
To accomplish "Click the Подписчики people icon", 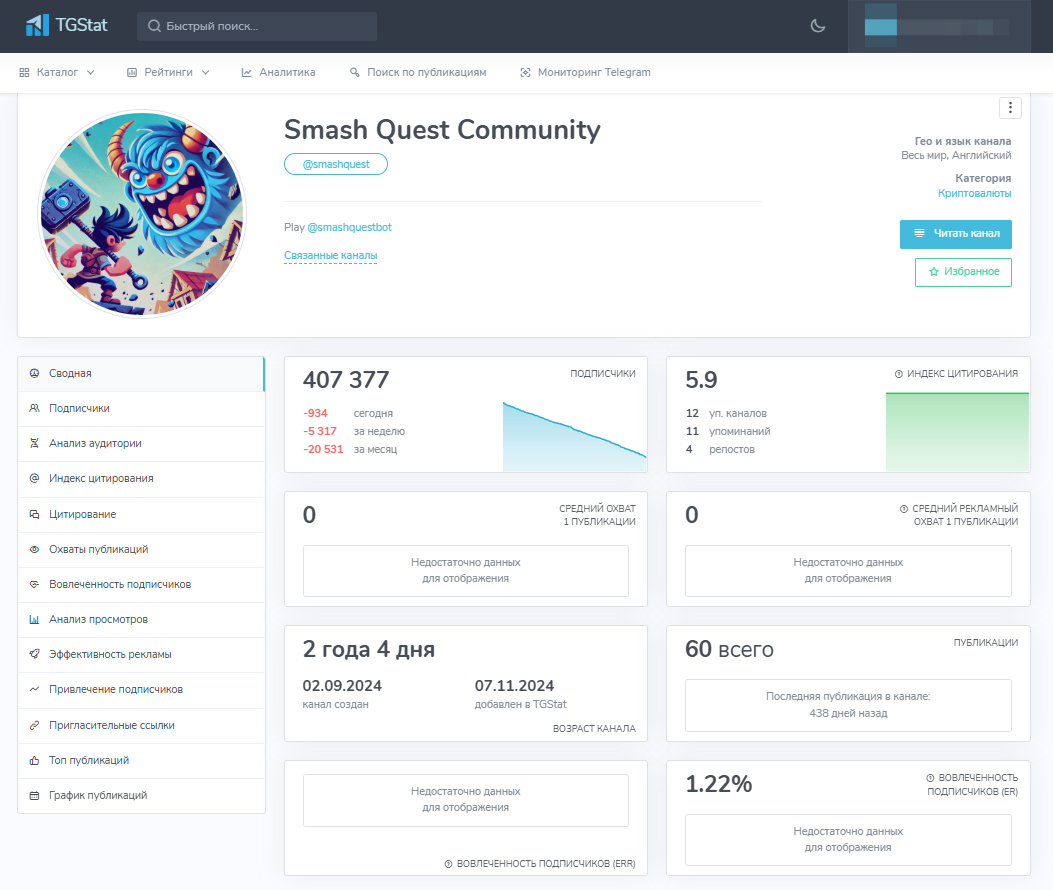I will click(x=34, y=408).
